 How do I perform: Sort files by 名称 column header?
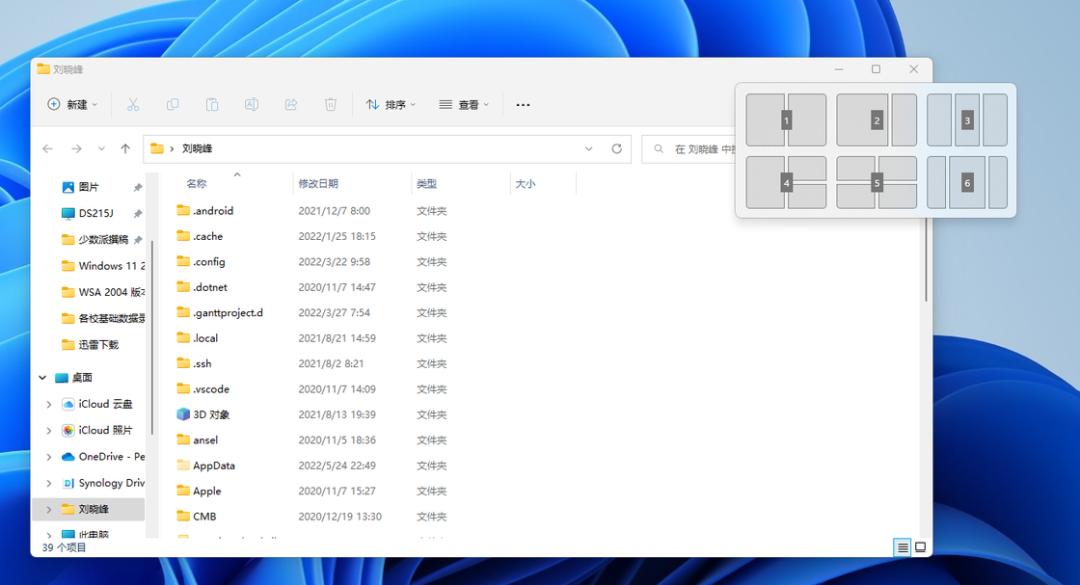pos(197,184)
